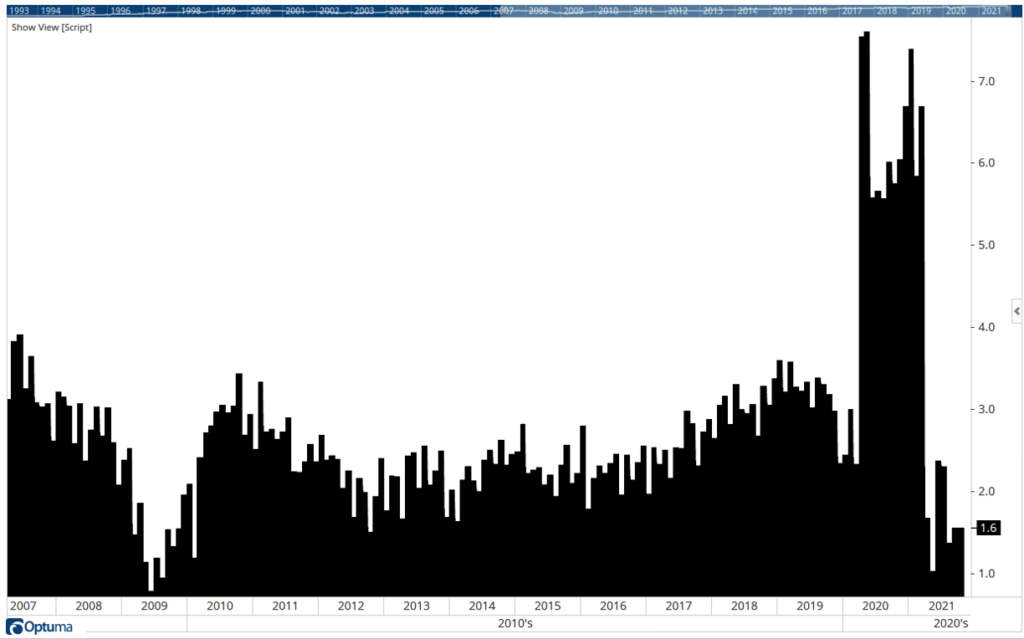Screen dimensions: 1024x639
Task: Jump to 2006 in the top overview strip
Action: [469, 10]
